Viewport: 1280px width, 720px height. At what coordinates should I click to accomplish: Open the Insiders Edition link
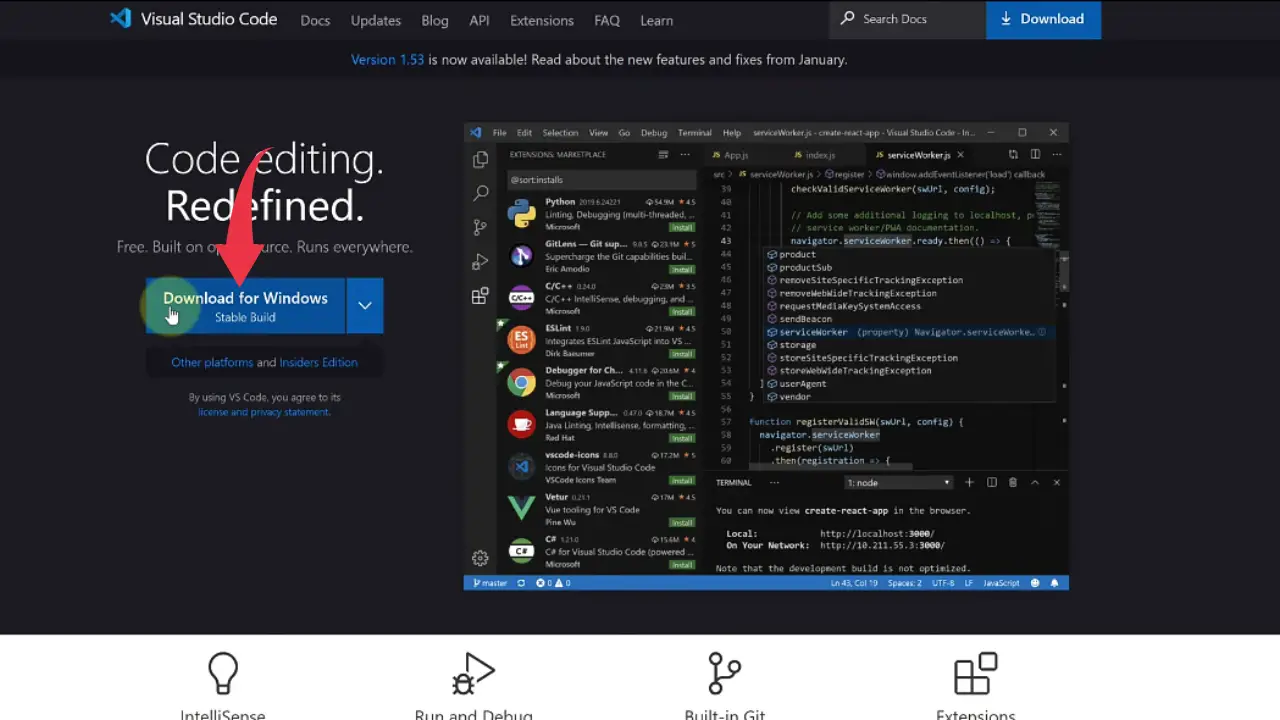(x=318, y=362)
